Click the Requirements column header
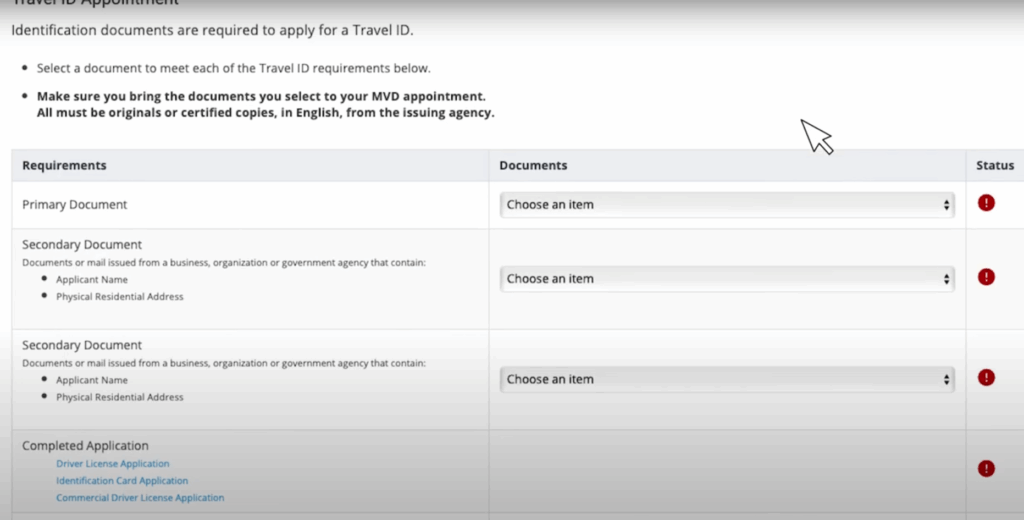This screenshot has height=520, width=1024. 64,165
